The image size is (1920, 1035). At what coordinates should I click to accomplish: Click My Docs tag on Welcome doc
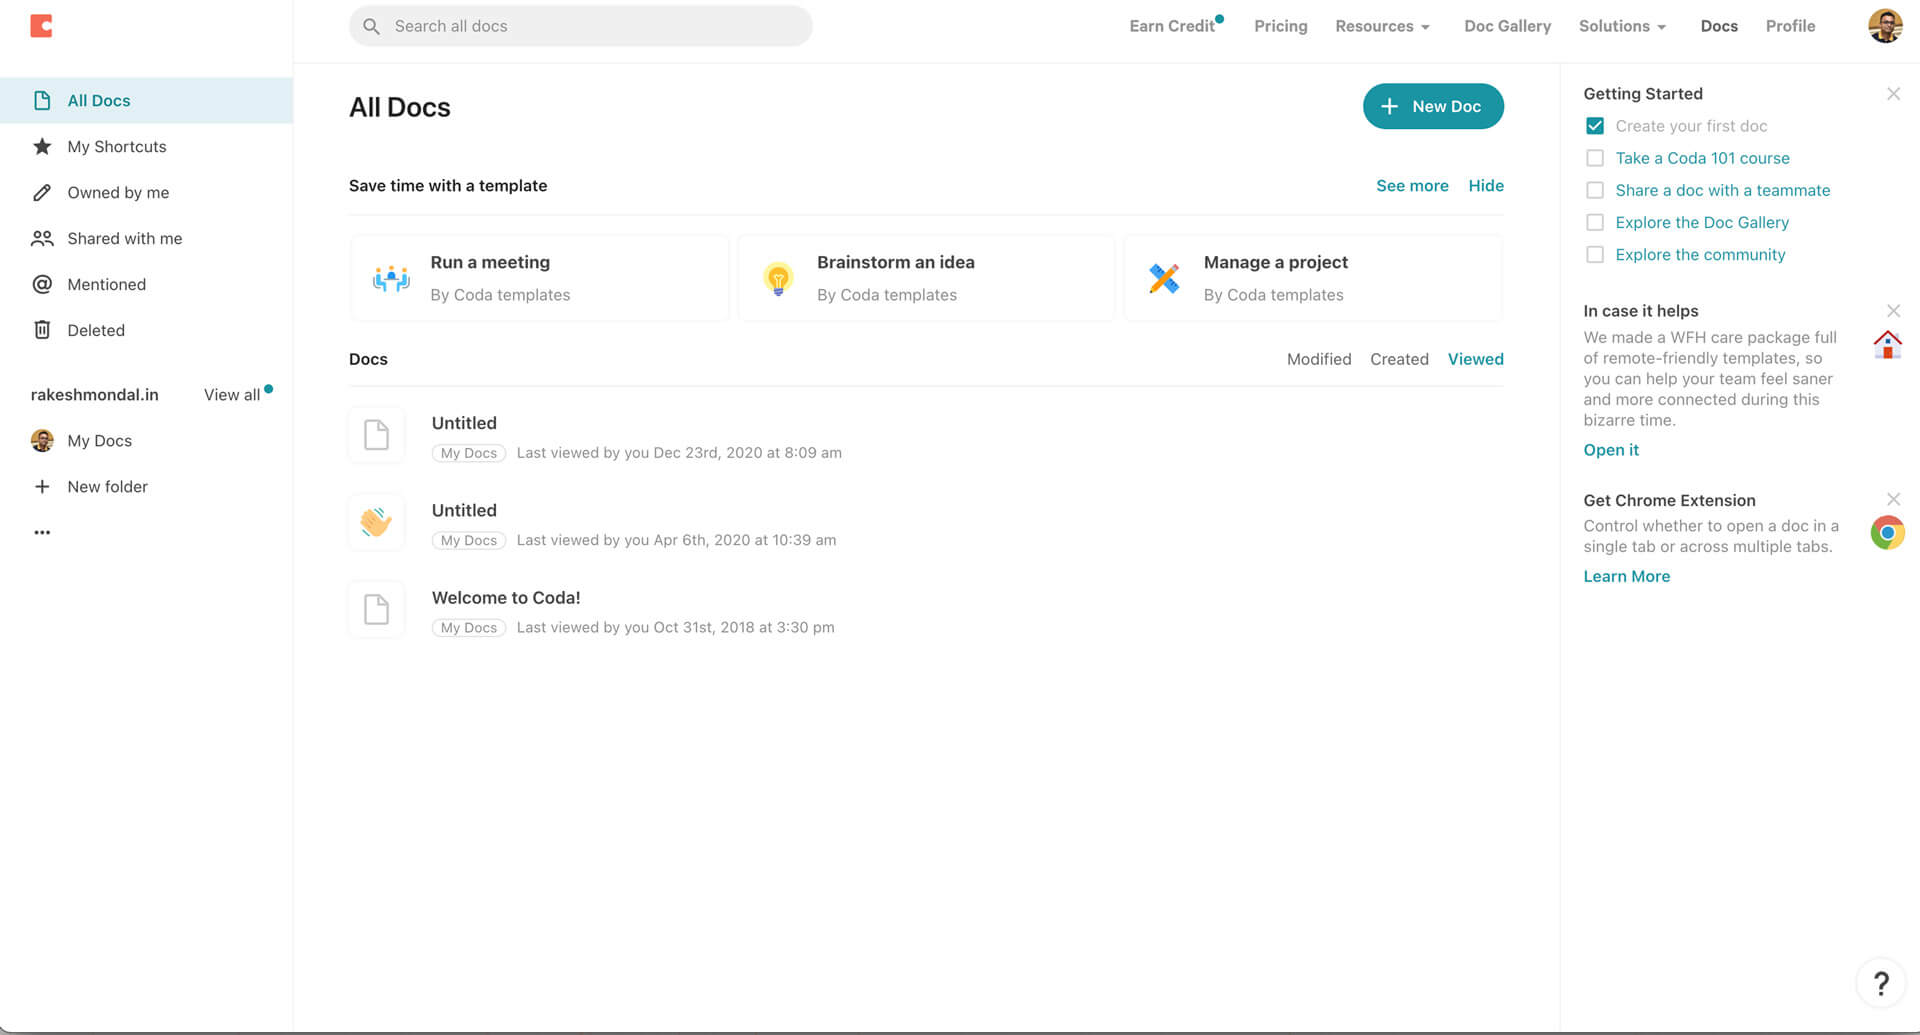point(469,628)
